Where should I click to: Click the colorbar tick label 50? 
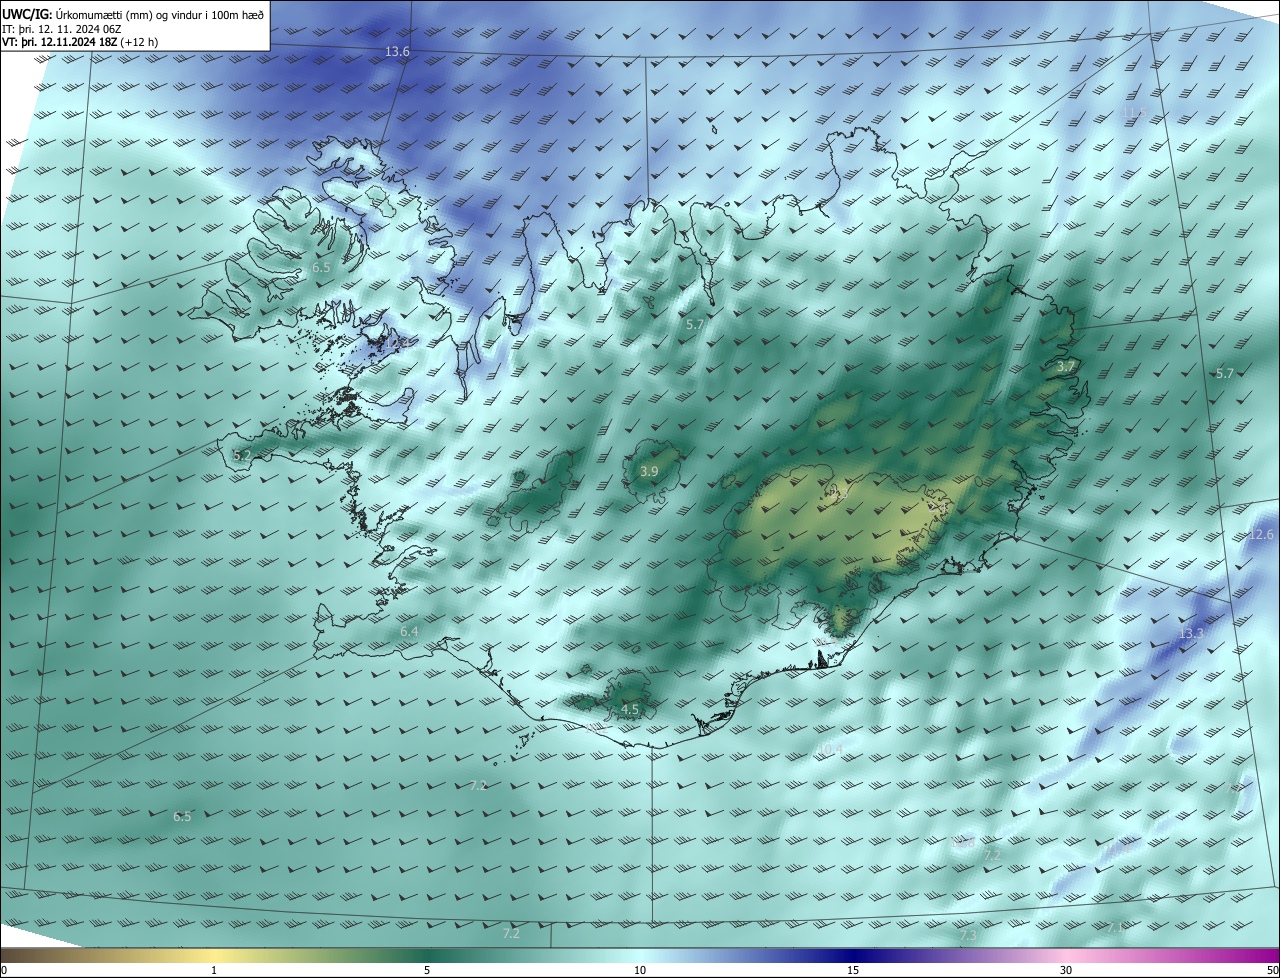(x=1272, y=970)
